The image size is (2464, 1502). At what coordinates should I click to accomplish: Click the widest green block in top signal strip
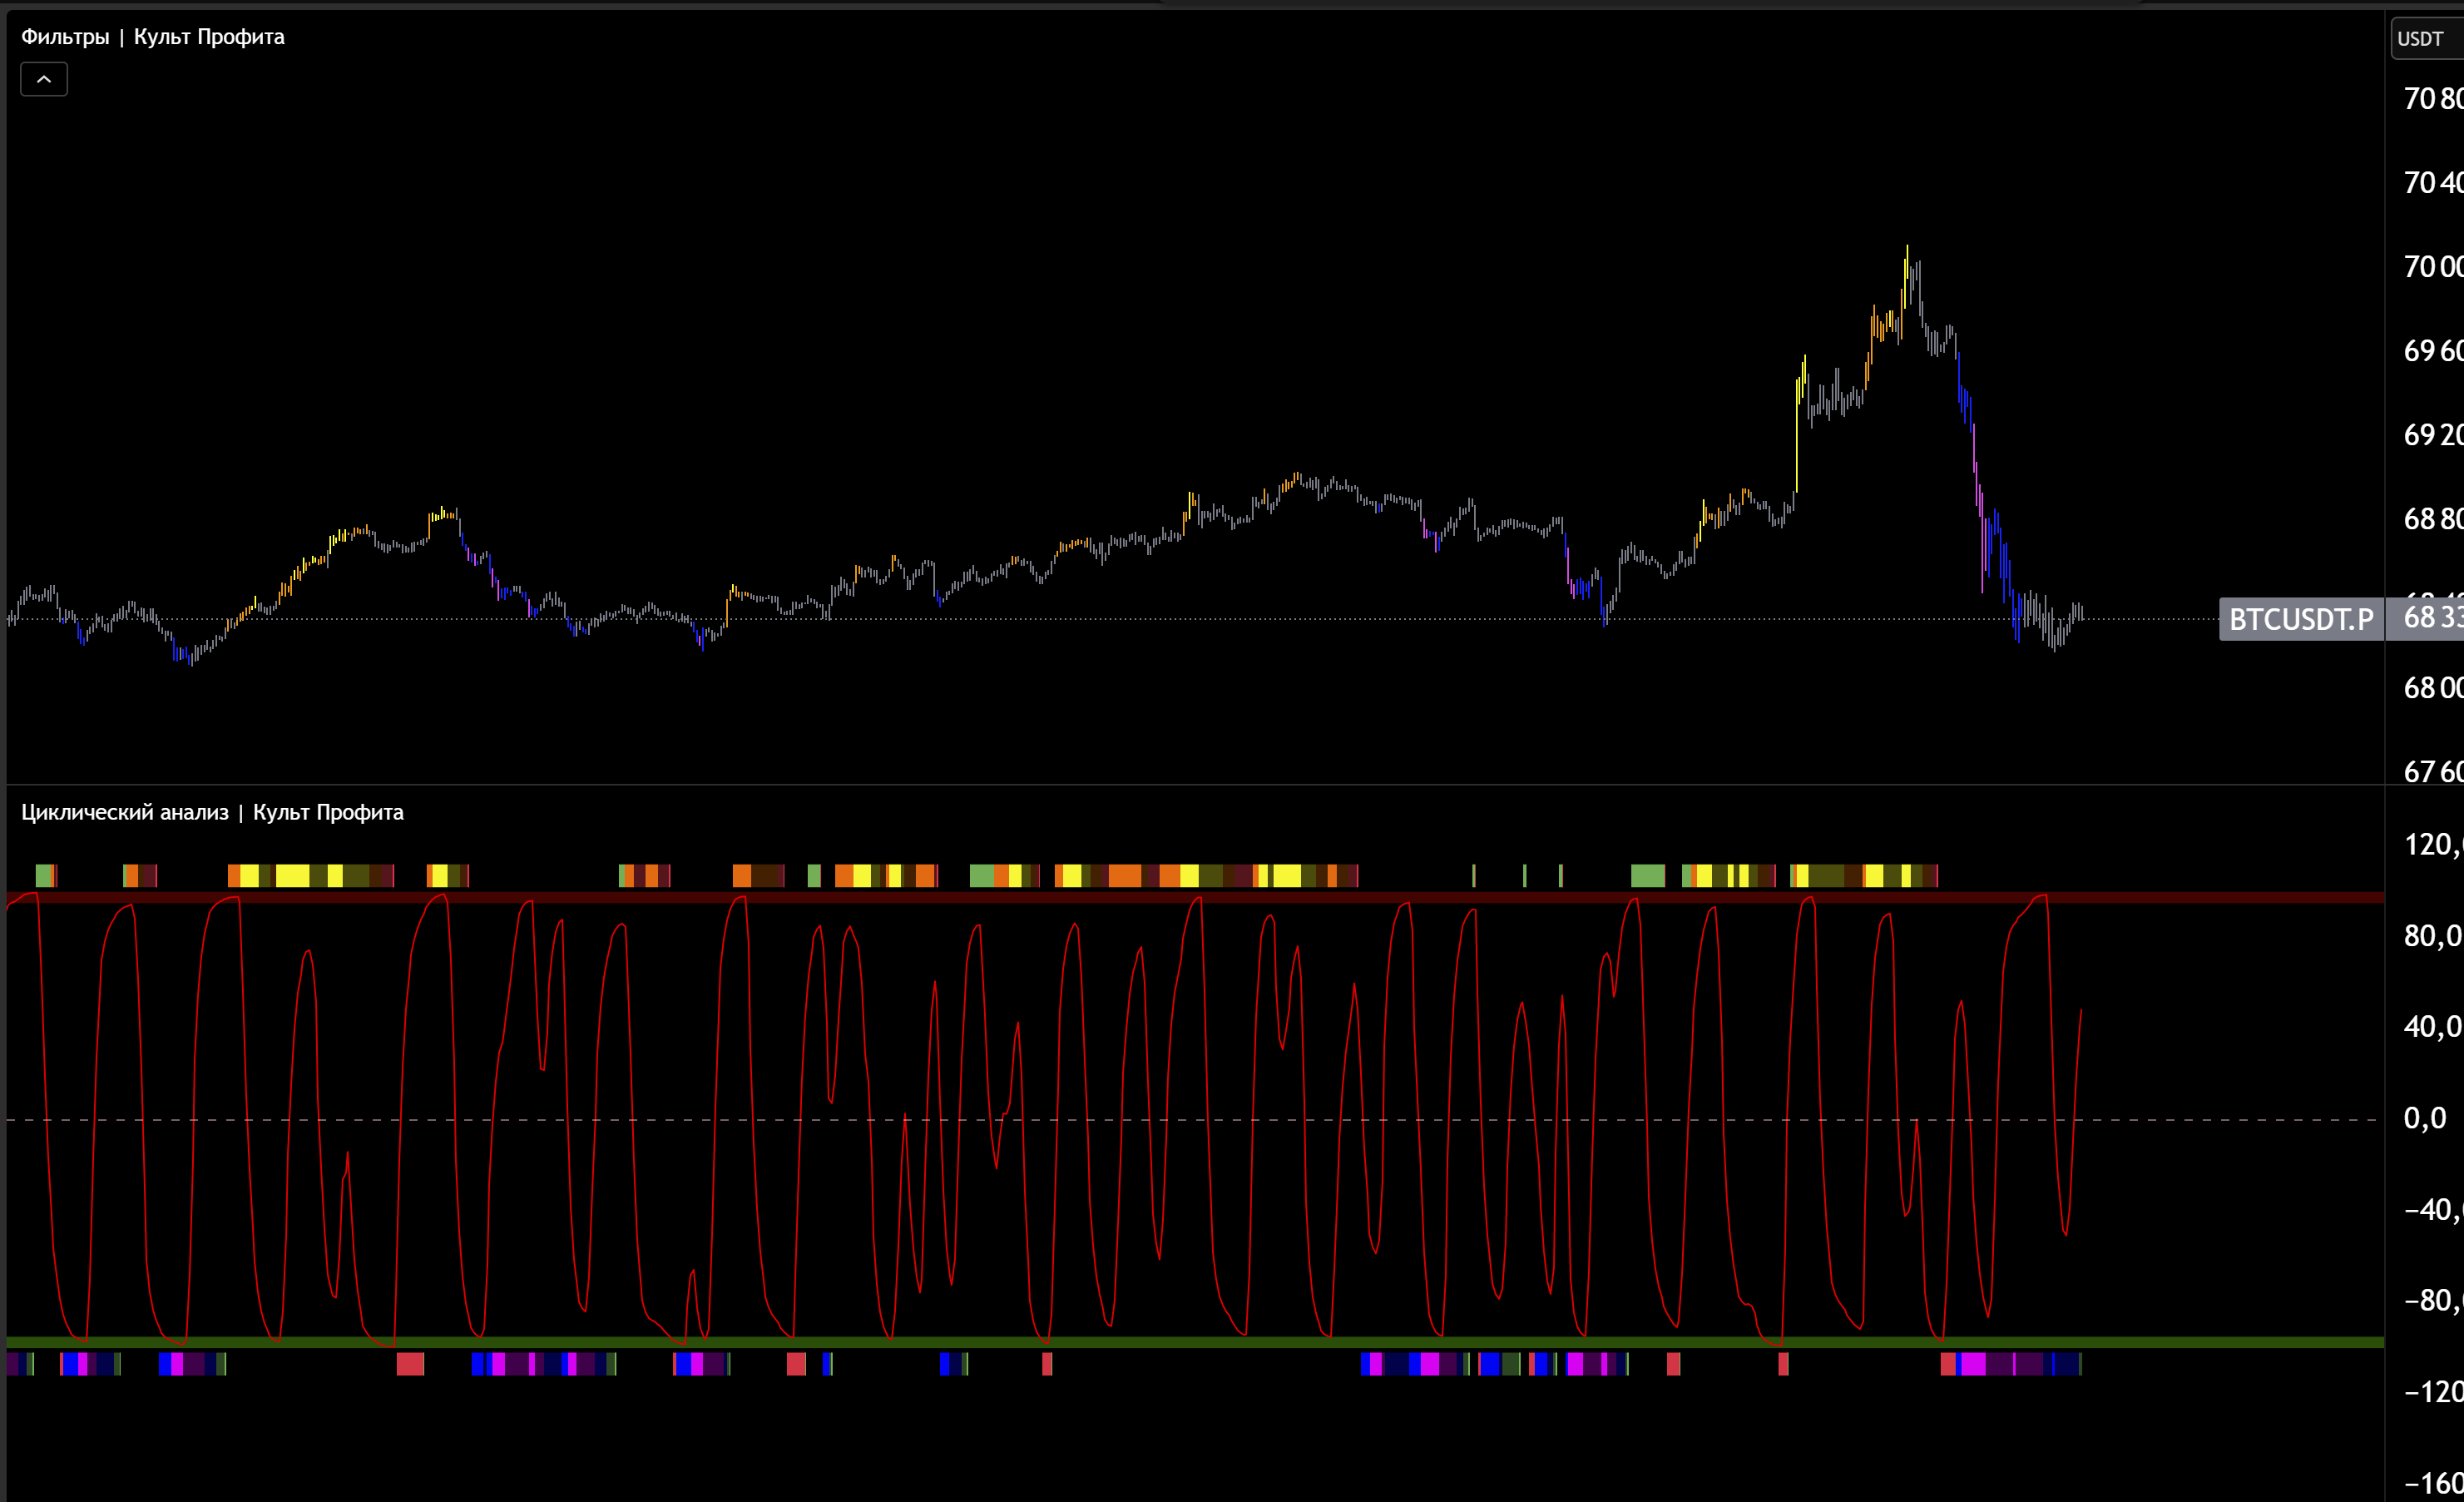[x=1647, y=876]
